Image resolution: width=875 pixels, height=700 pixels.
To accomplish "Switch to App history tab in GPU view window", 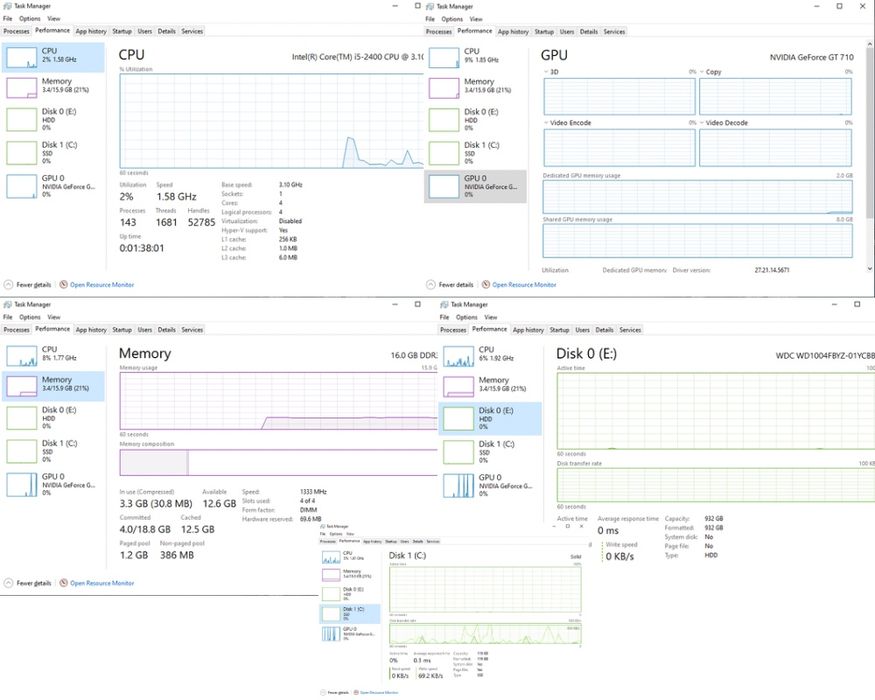I will click(513, 32).
